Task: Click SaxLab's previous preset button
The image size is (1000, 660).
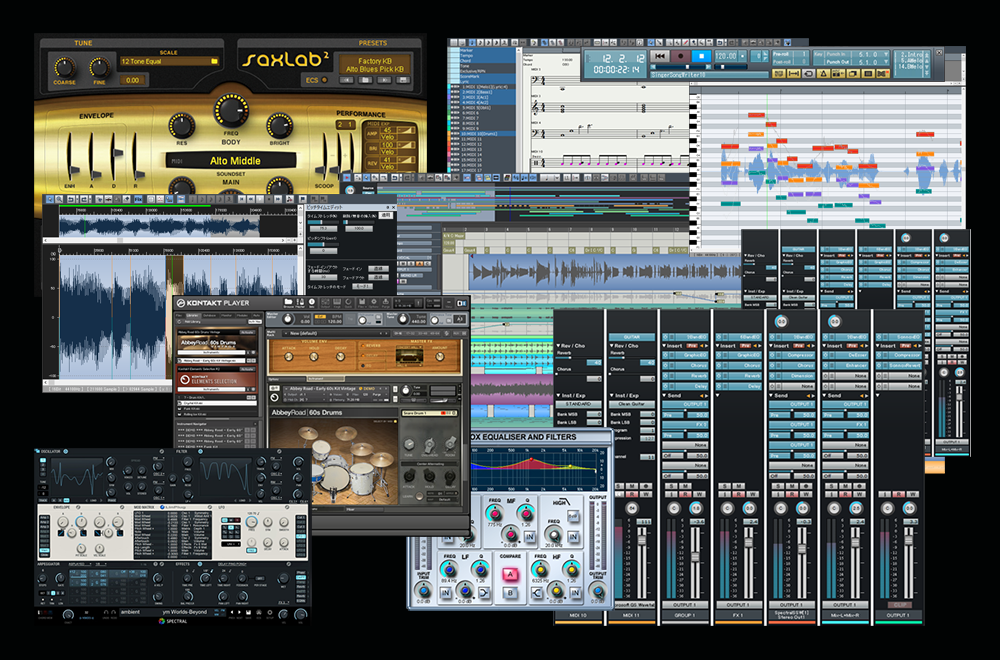Action: (346, 80)
